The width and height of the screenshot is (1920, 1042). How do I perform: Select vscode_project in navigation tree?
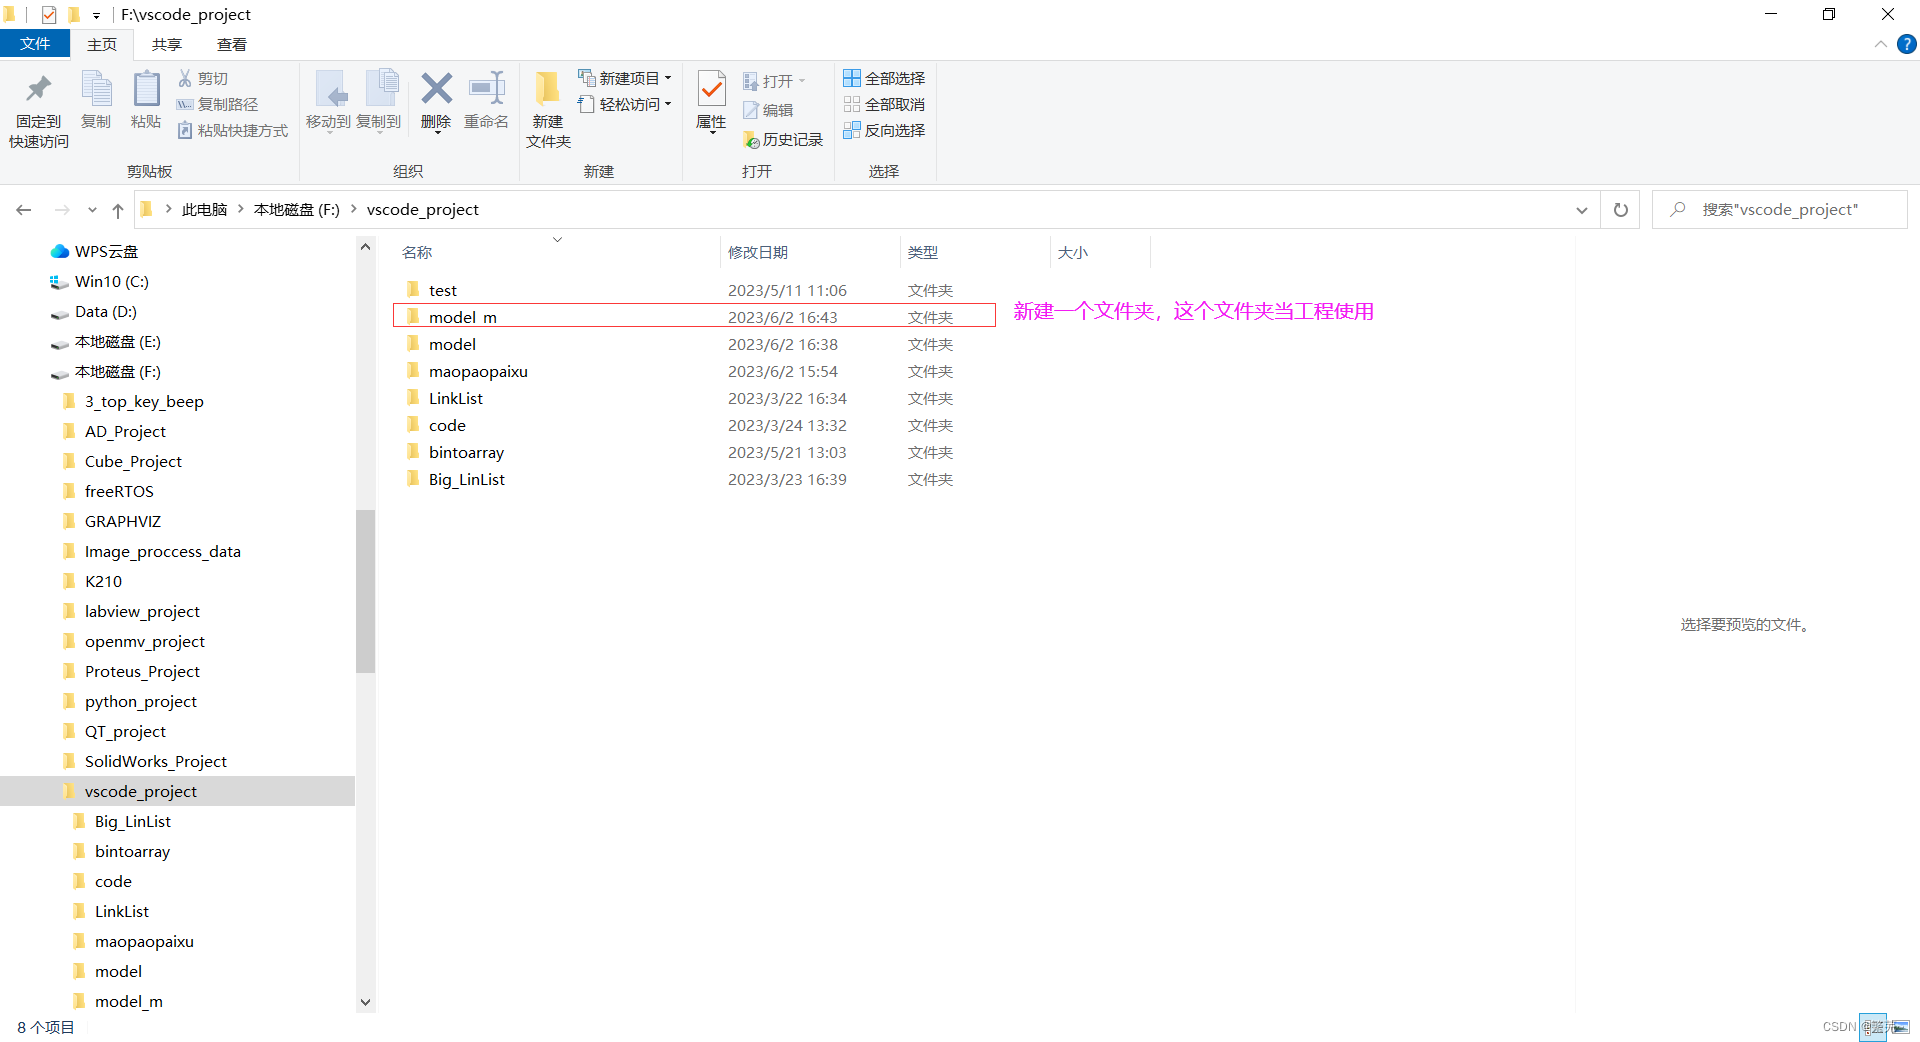click(x=177, y=791)
